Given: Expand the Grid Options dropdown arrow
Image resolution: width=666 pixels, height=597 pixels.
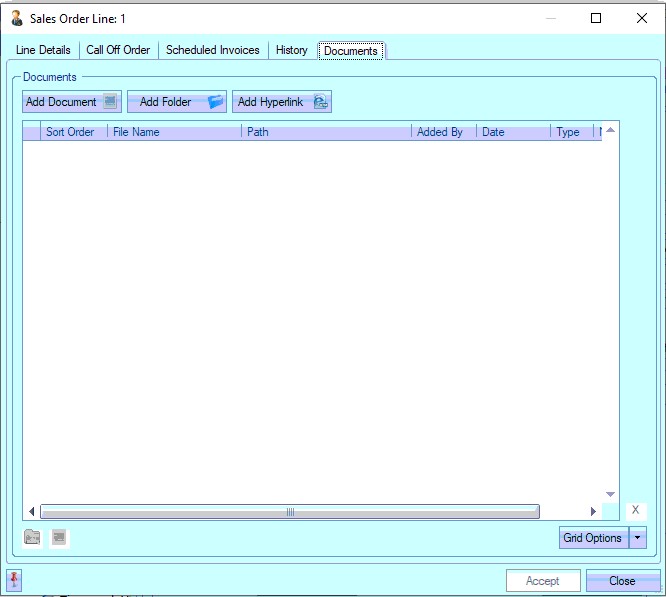Looking at the screenshot, I should point(638,538).
